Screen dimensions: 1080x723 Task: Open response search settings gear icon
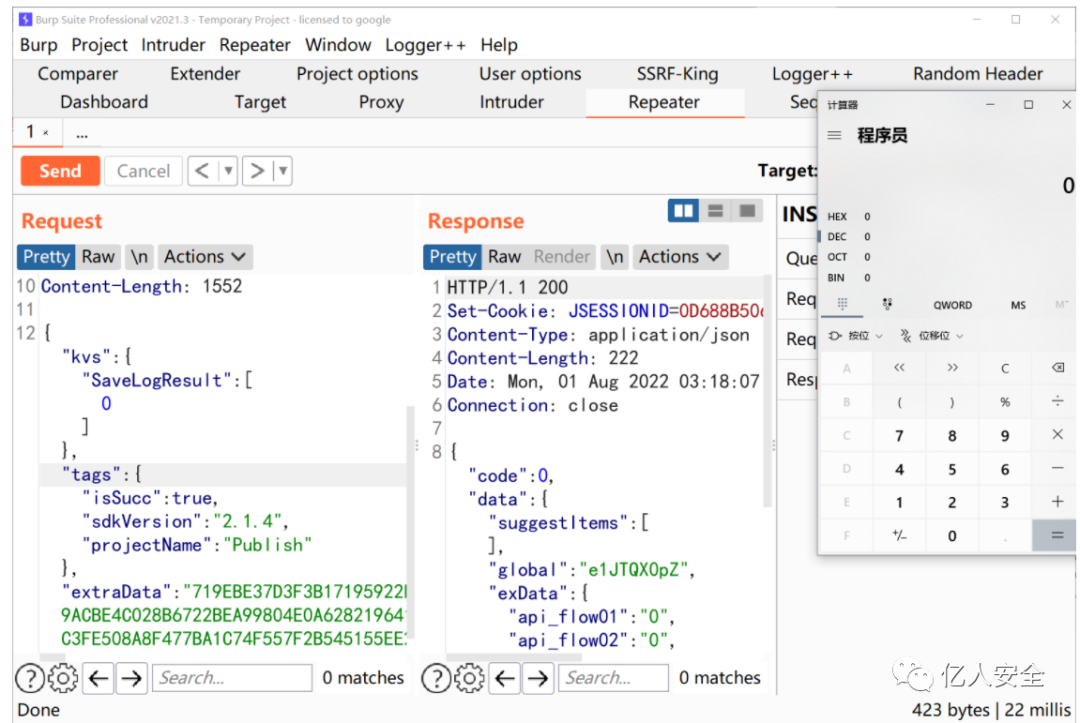[469, 678]
